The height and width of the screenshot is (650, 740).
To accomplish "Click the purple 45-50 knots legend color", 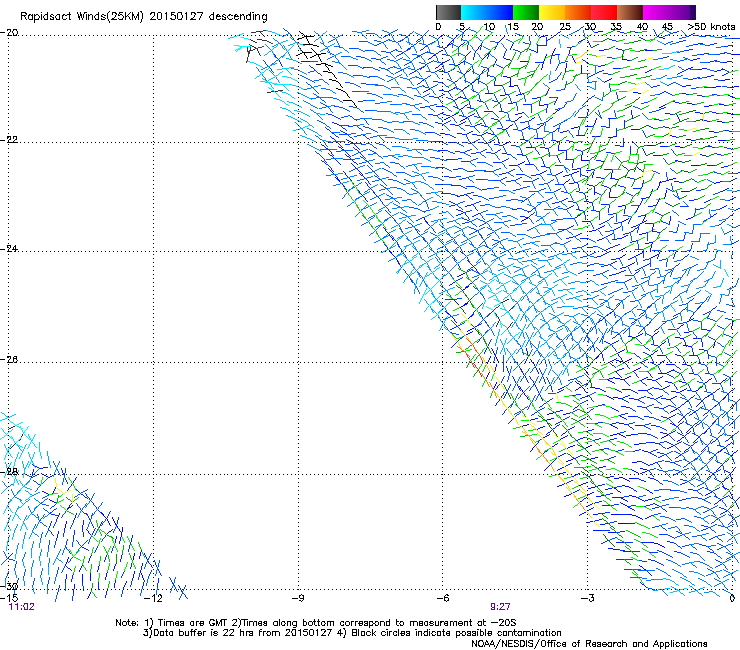I will click(682, 12).
